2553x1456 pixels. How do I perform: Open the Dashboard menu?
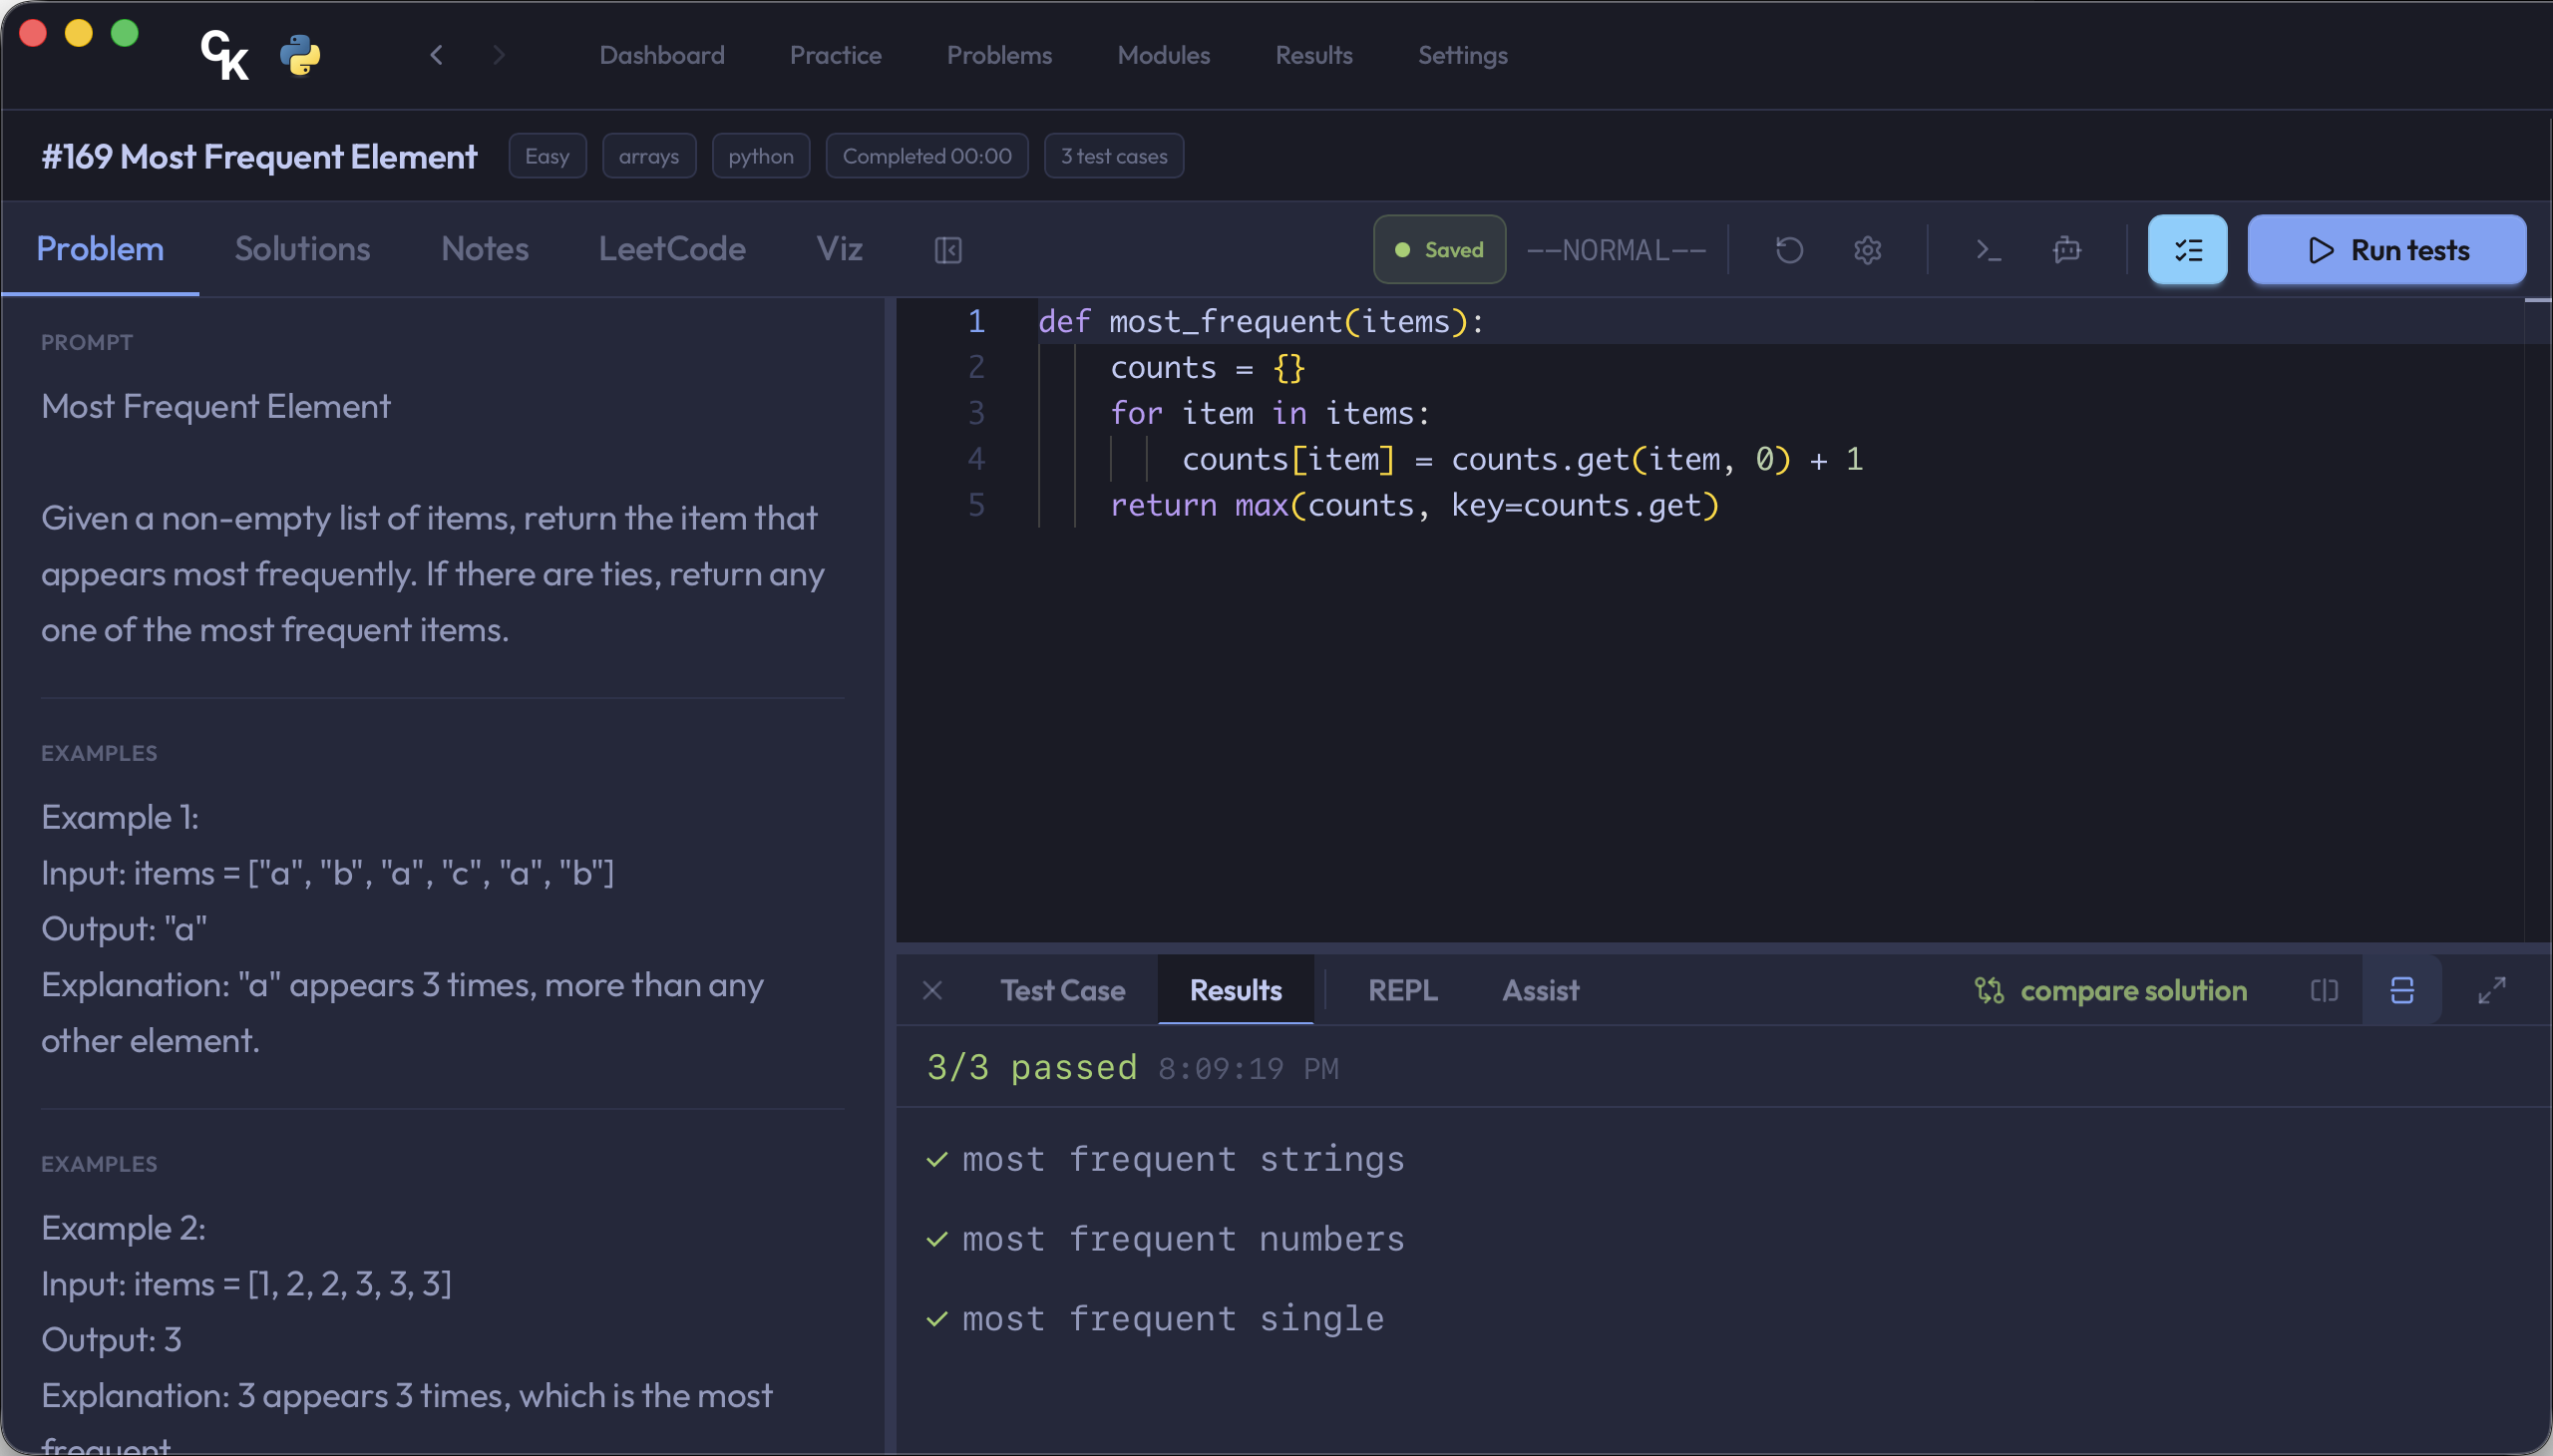tap(662, 55)
